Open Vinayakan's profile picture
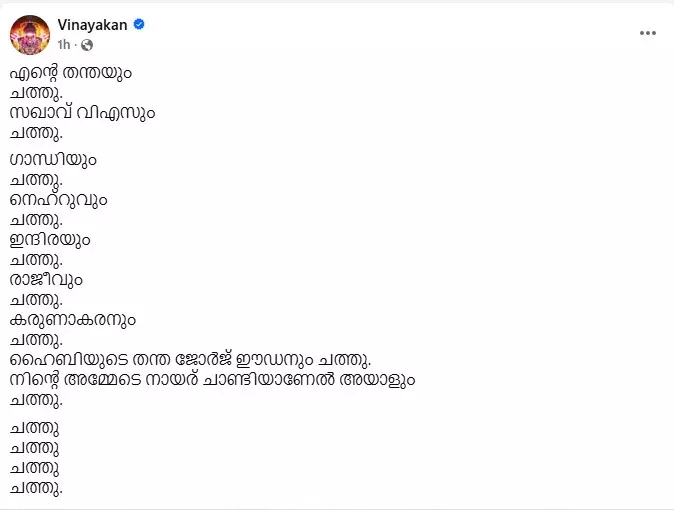Image resolution: width=674 pixels, height=510 pixels. [x=27, y=33]
